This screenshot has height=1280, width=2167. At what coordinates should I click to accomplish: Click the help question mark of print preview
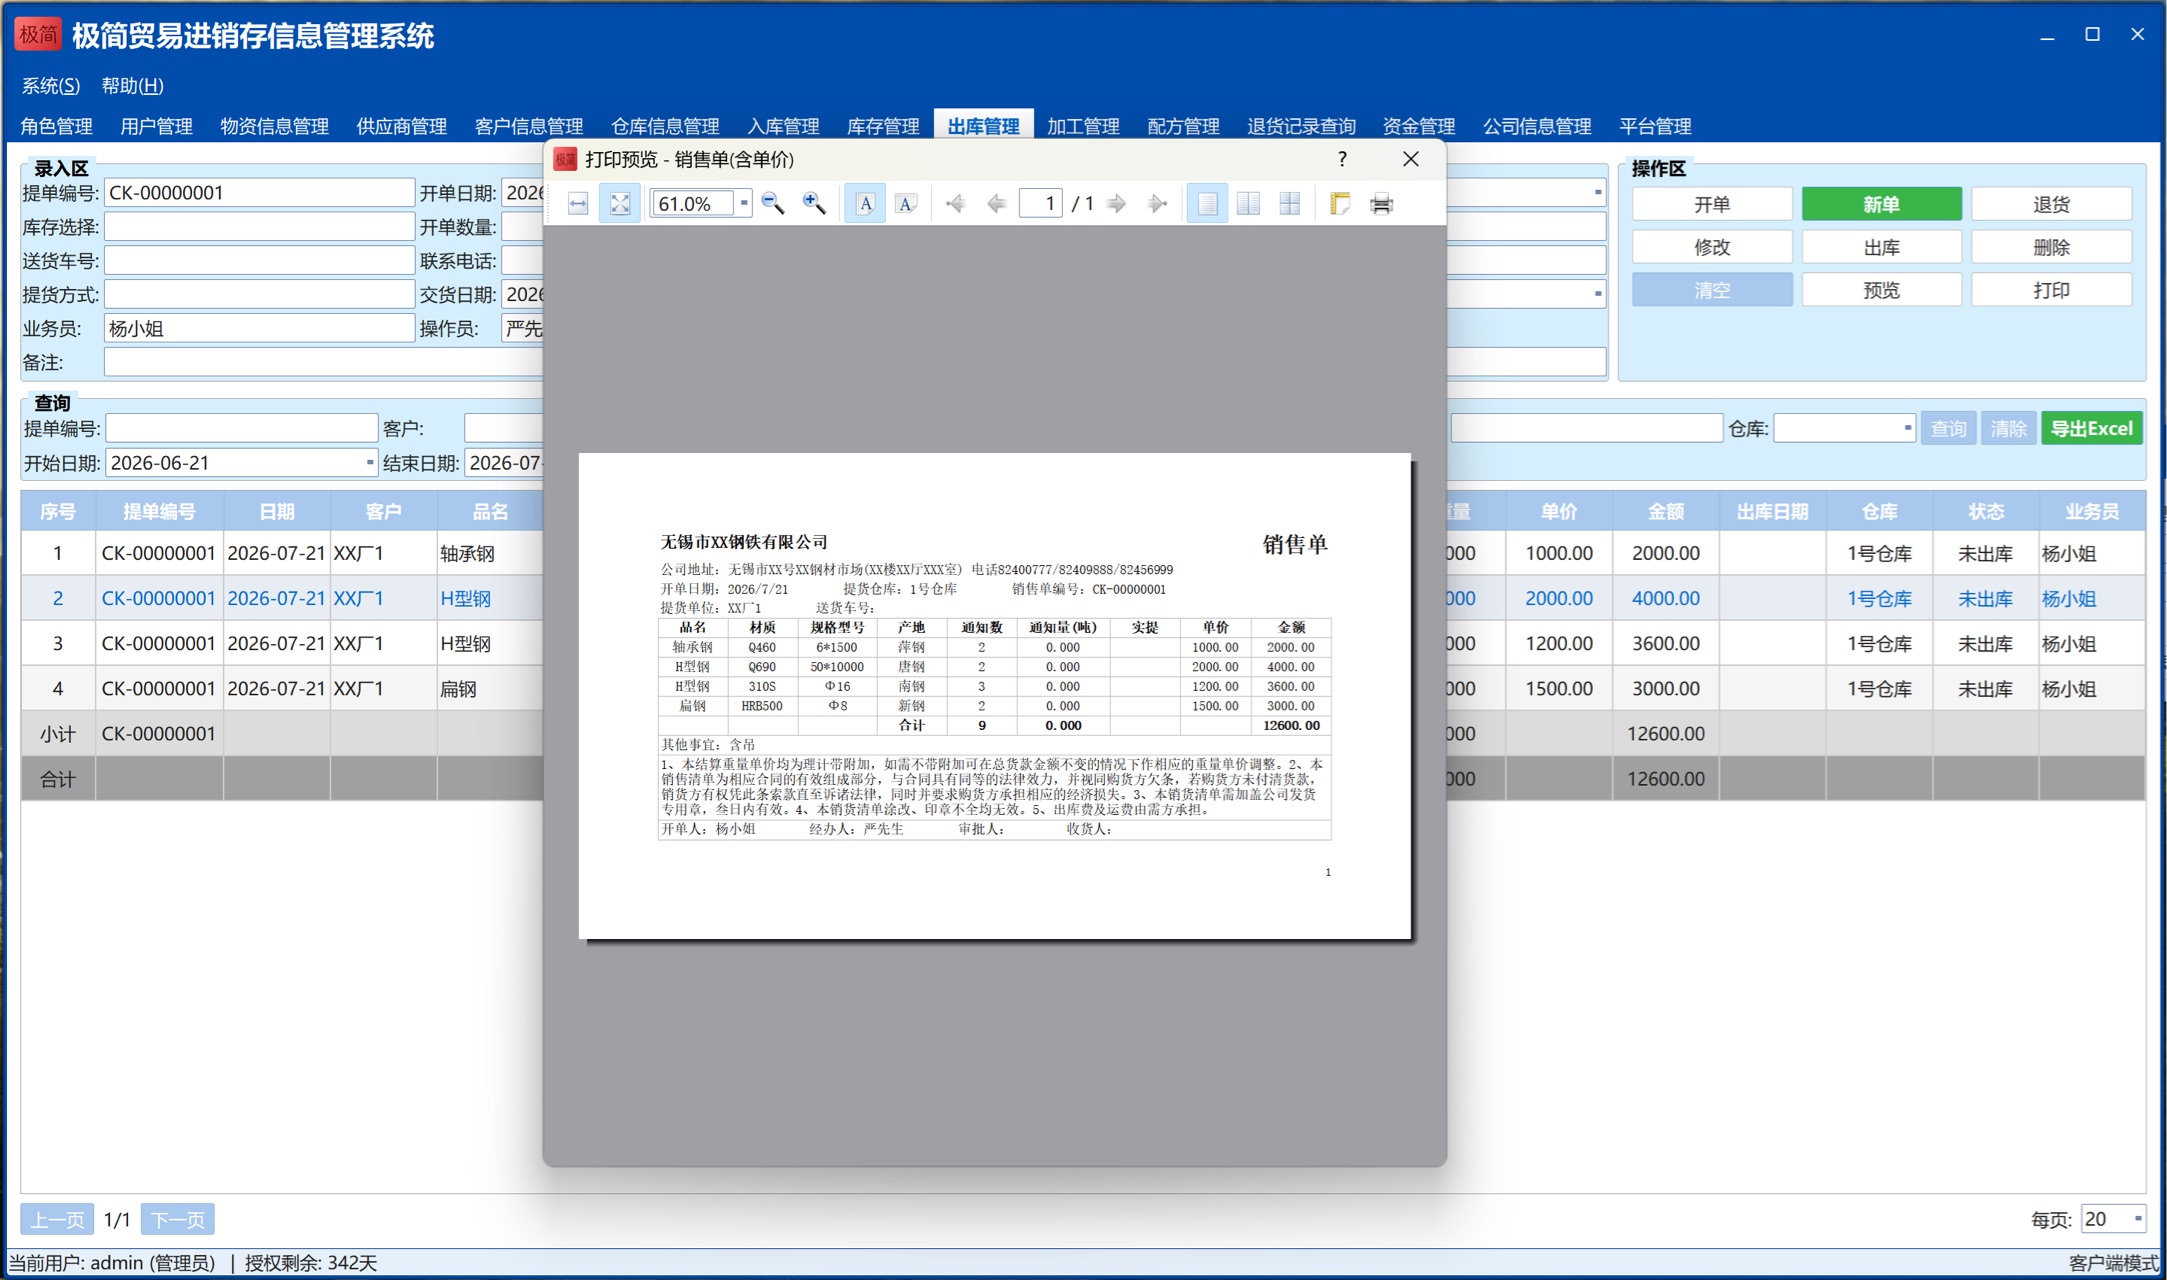click(x=1342, y=159)
